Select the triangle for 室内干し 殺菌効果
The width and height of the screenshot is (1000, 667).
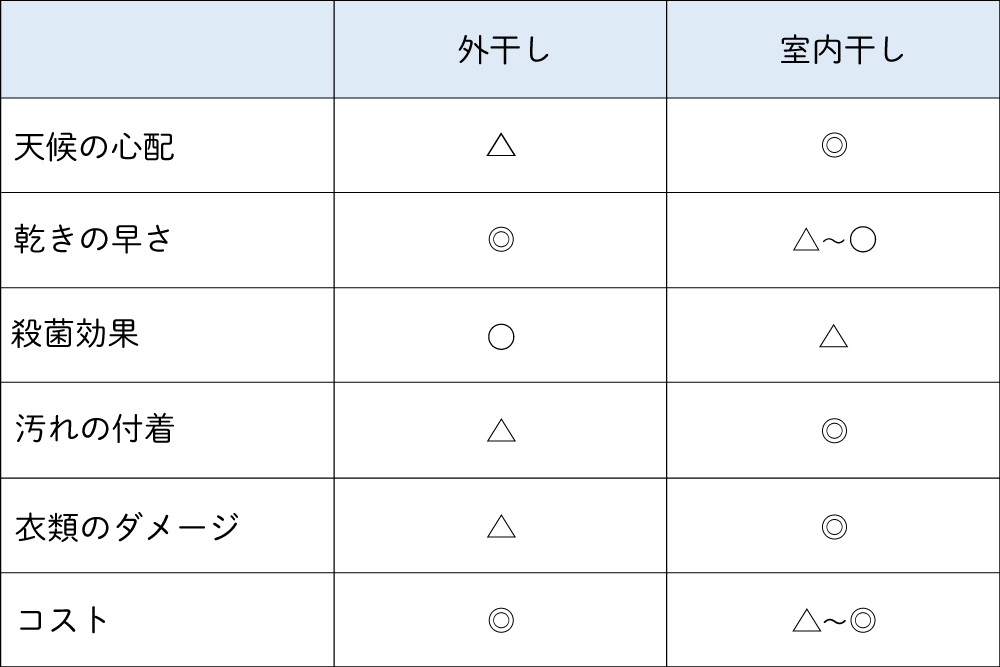(x=834, y=336)
